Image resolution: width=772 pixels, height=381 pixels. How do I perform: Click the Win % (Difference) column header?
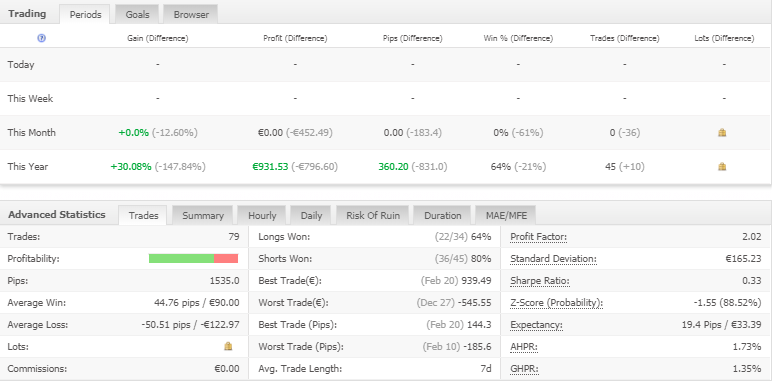click(518, 38)
